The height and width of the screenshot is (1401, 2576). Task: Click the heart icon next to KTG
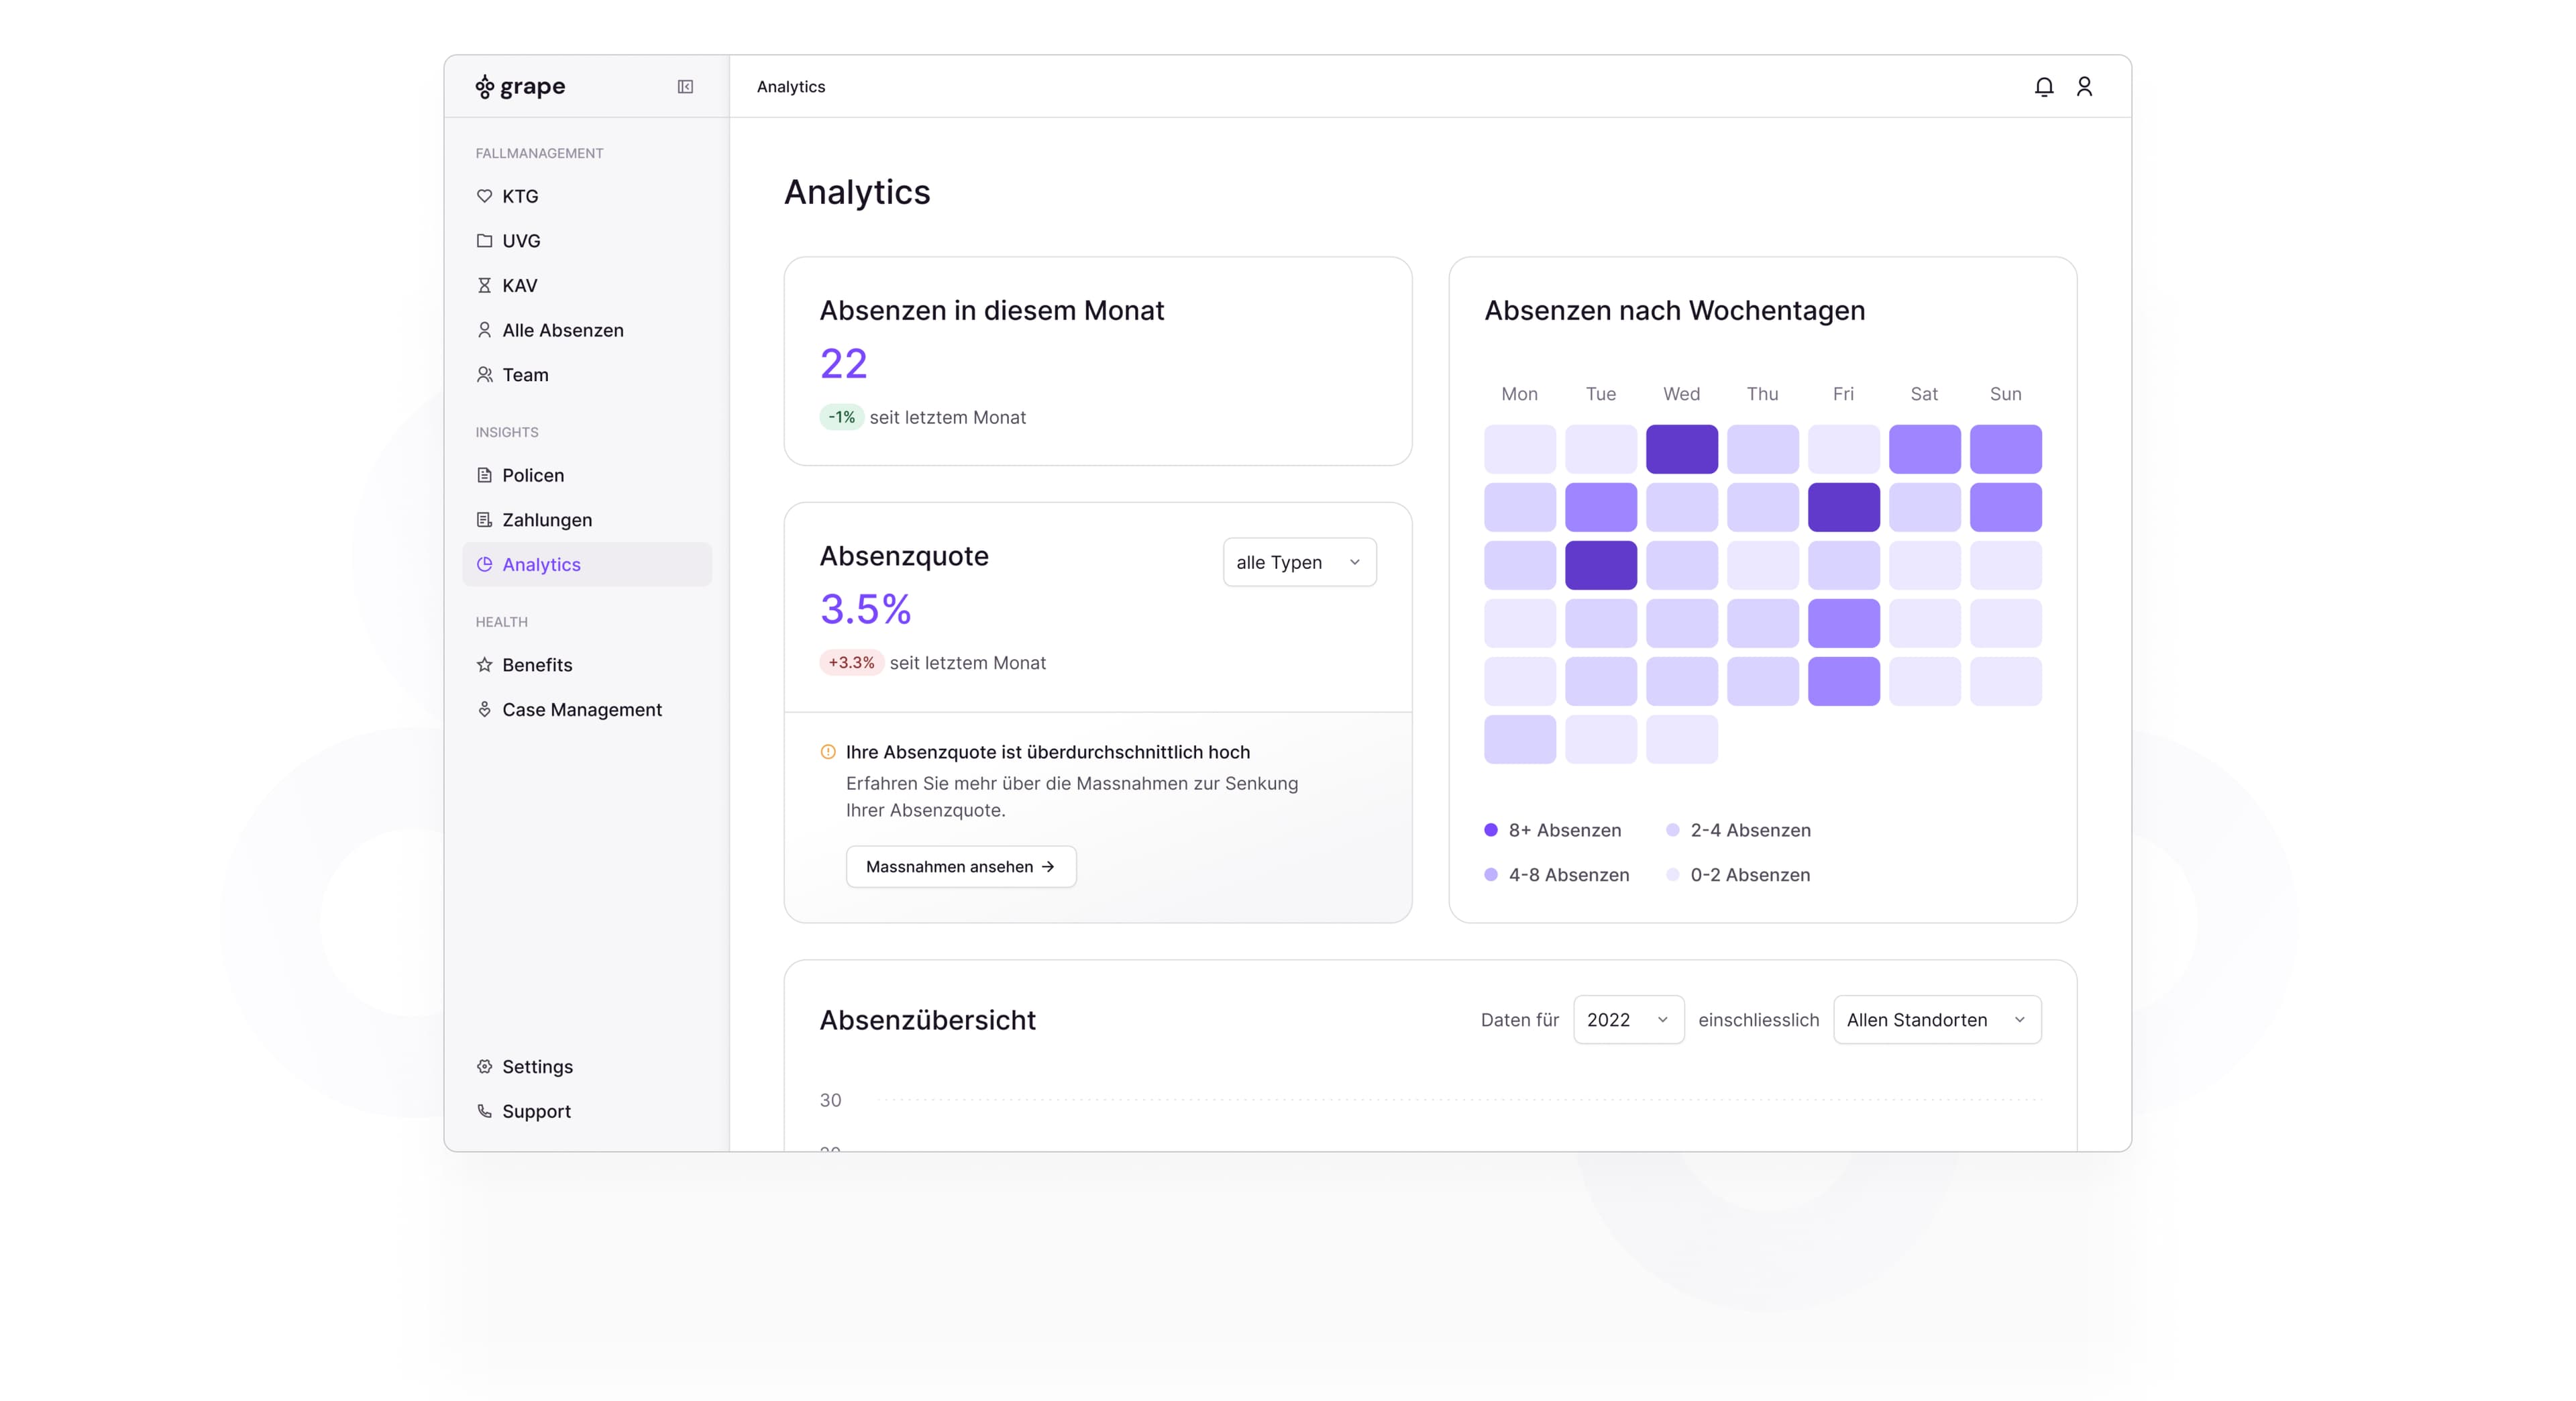484,196
